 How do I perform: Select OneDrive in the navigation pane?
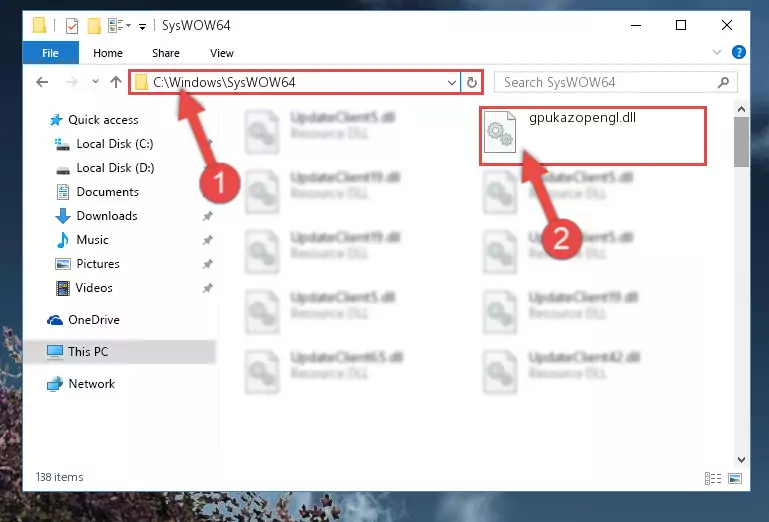[x=94, y=320]
